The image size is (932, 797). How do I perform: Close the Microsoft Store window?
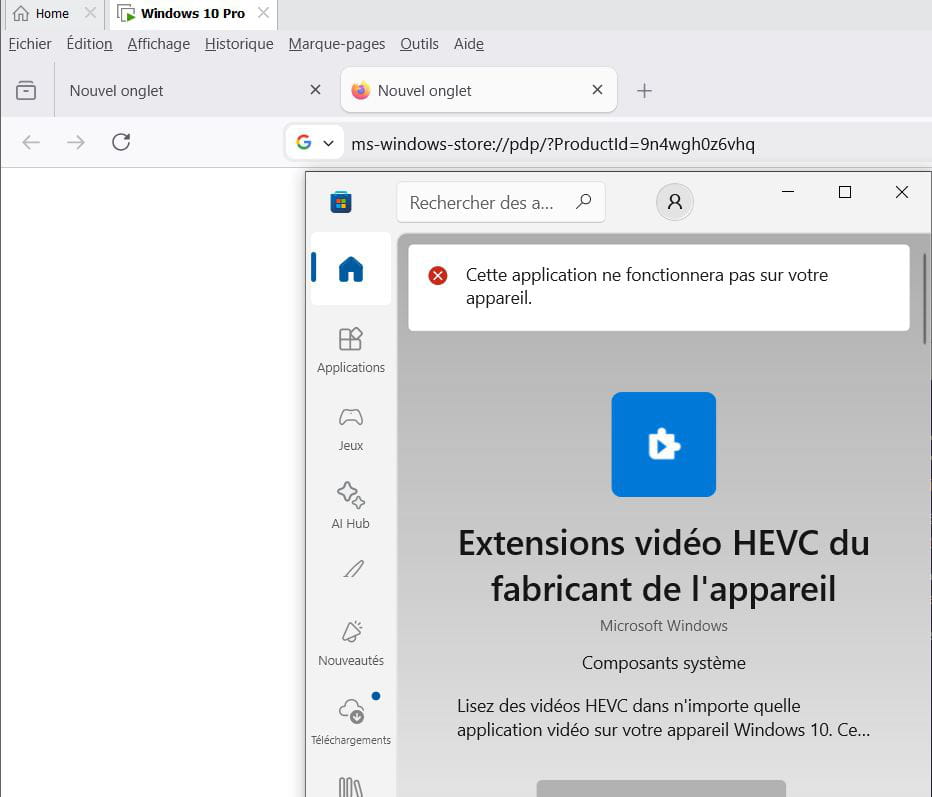point(902,192)
